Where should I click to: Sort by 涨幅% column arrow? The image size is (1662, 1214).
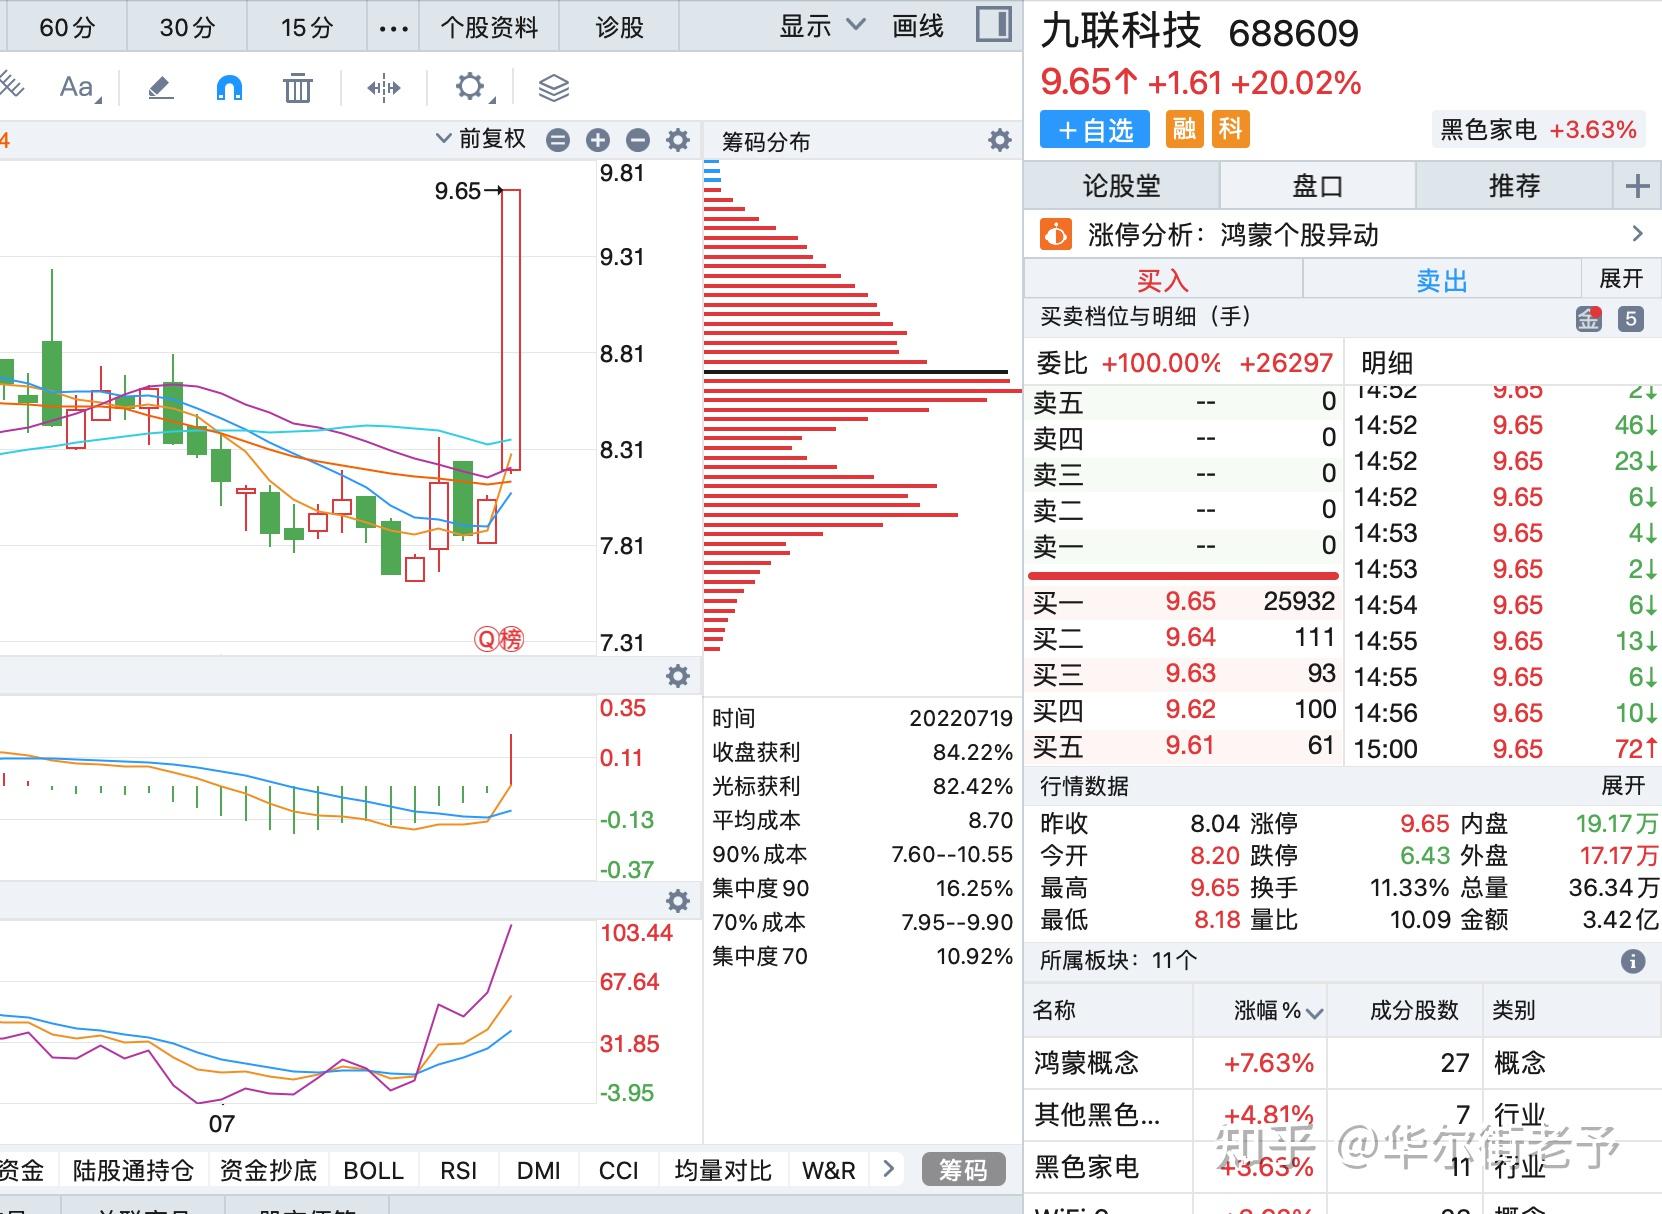pos(1315,1013)
